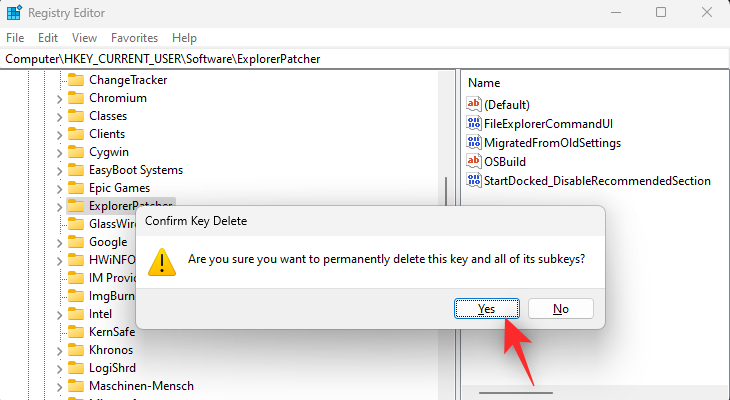Click the registry path address bar

pyautogui.click(x=365, y=59)
